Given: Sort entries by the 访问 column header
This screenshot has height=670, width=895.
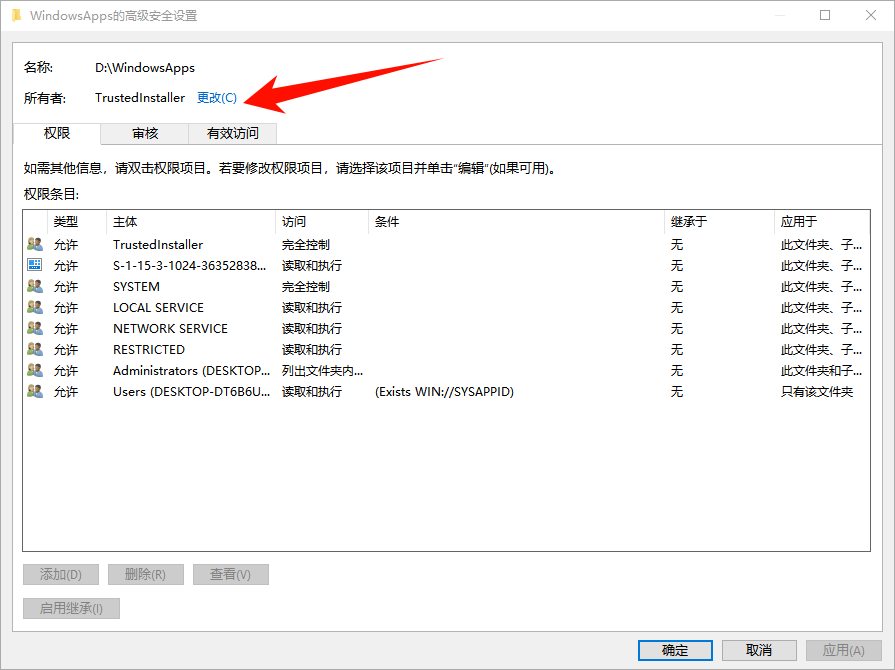Looking at the screenshot, I should [322, 222].
